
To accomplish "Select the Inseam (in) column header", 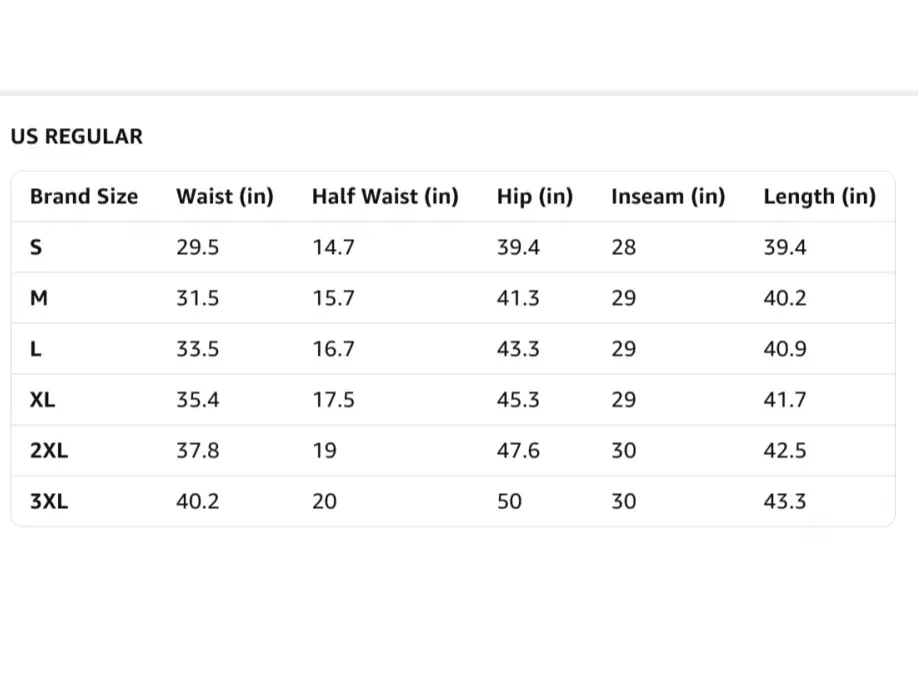I will click(x=668, y=197).
